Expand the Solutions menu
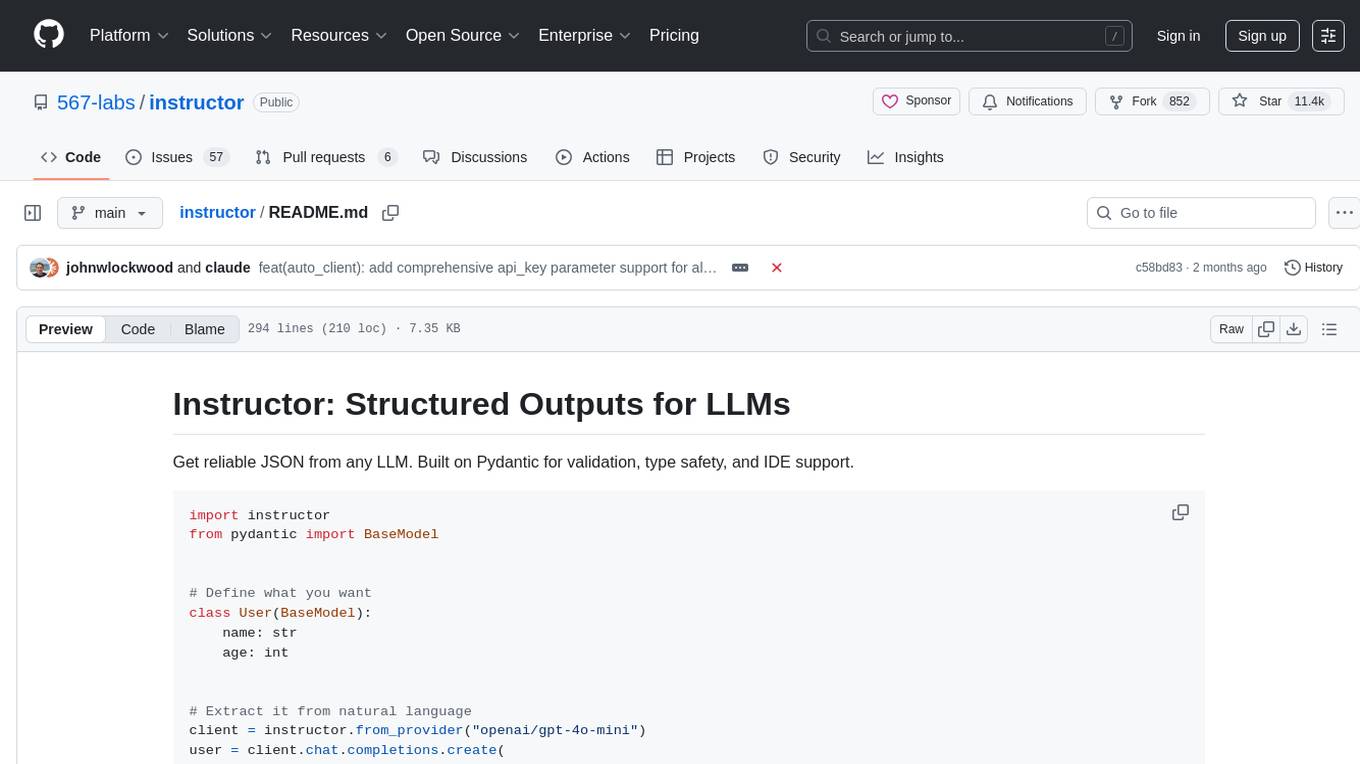The width and height of the screenshot is (1360, 764). tap(230, 35)
